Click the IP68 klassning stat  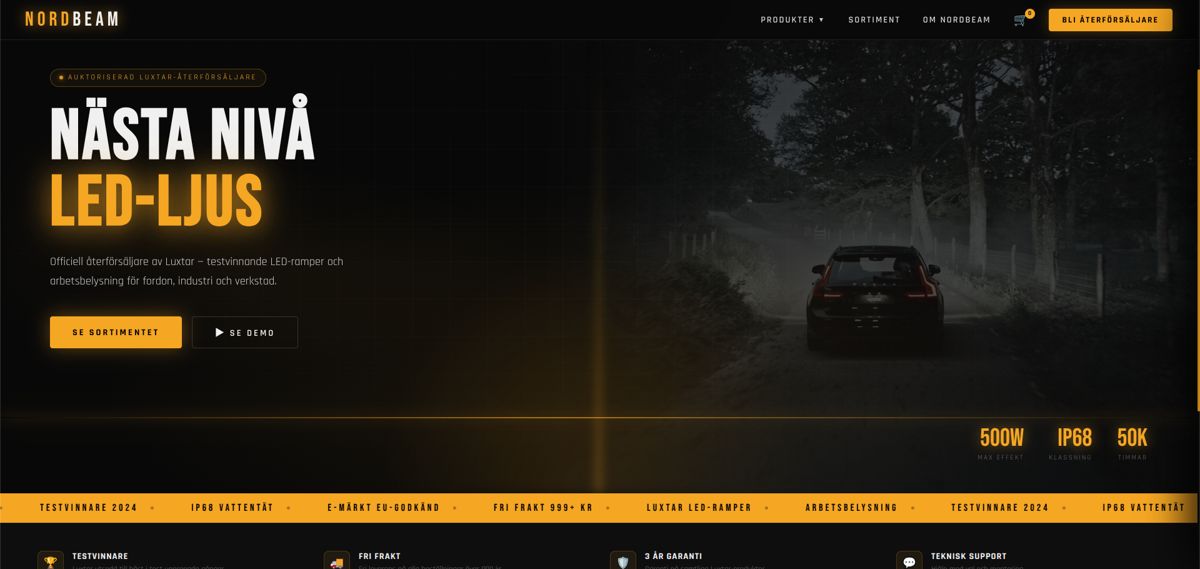[1075, 444]
